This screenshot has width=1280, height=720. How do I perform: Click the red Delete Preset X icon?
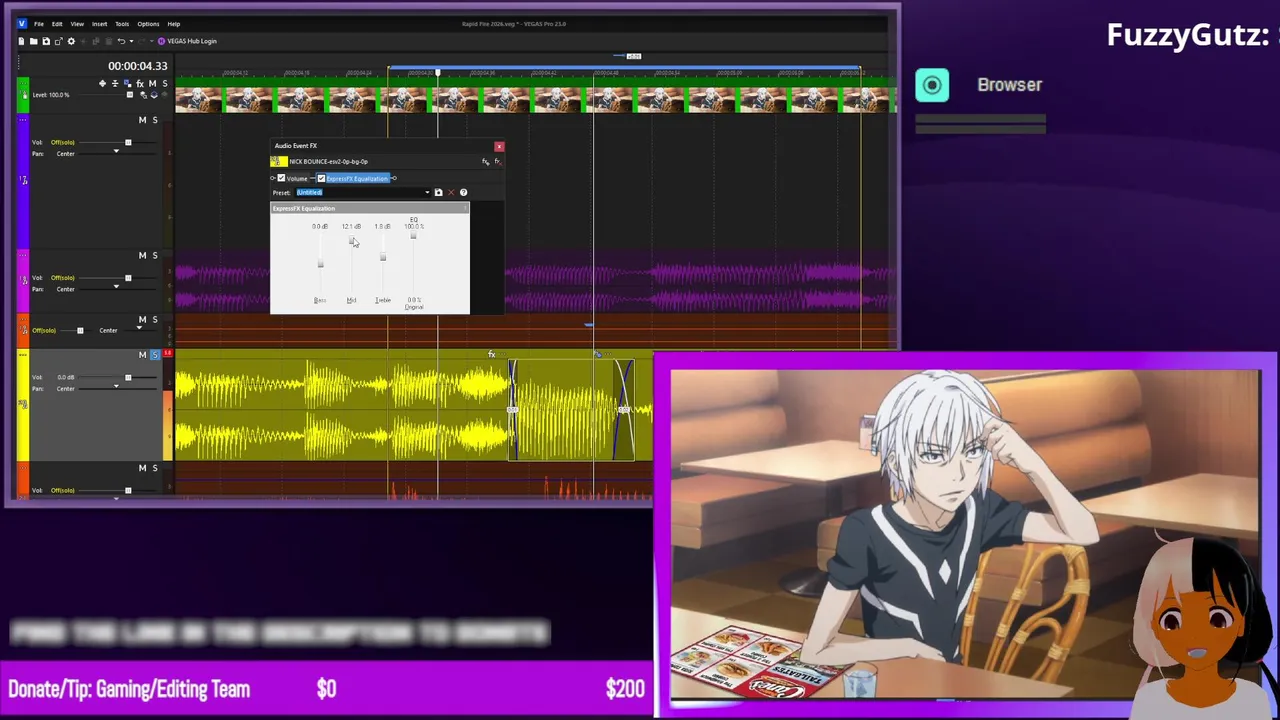coord(451,193)
